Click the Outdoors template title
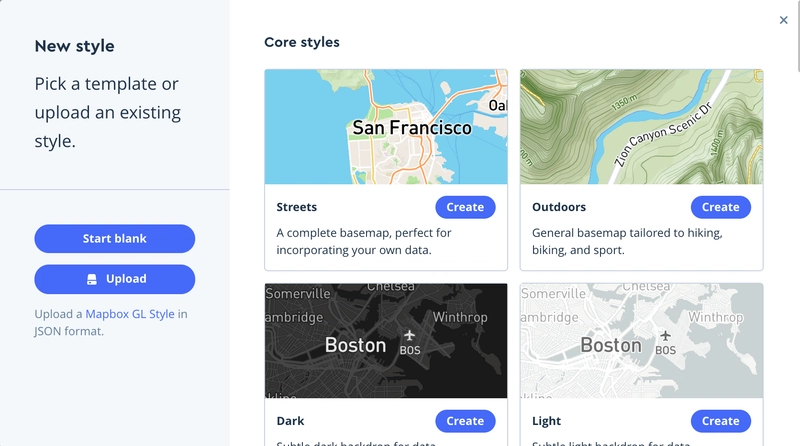800x446 pixels. 559,207
